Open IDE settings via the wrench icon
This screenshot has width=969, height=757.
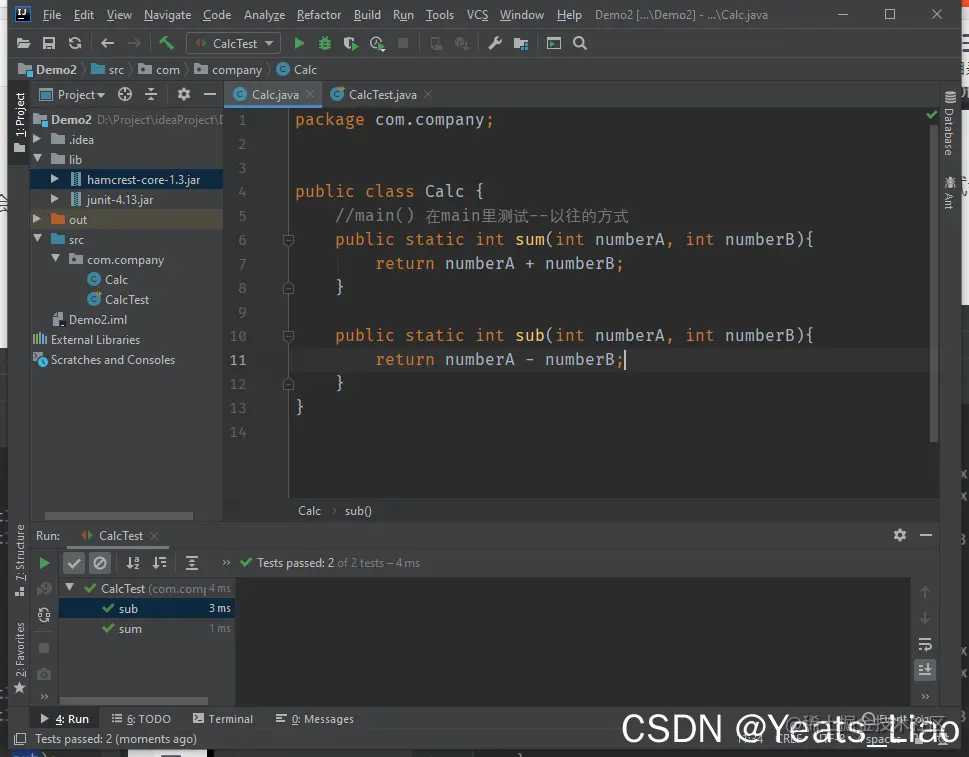click(x=495, y=43)
